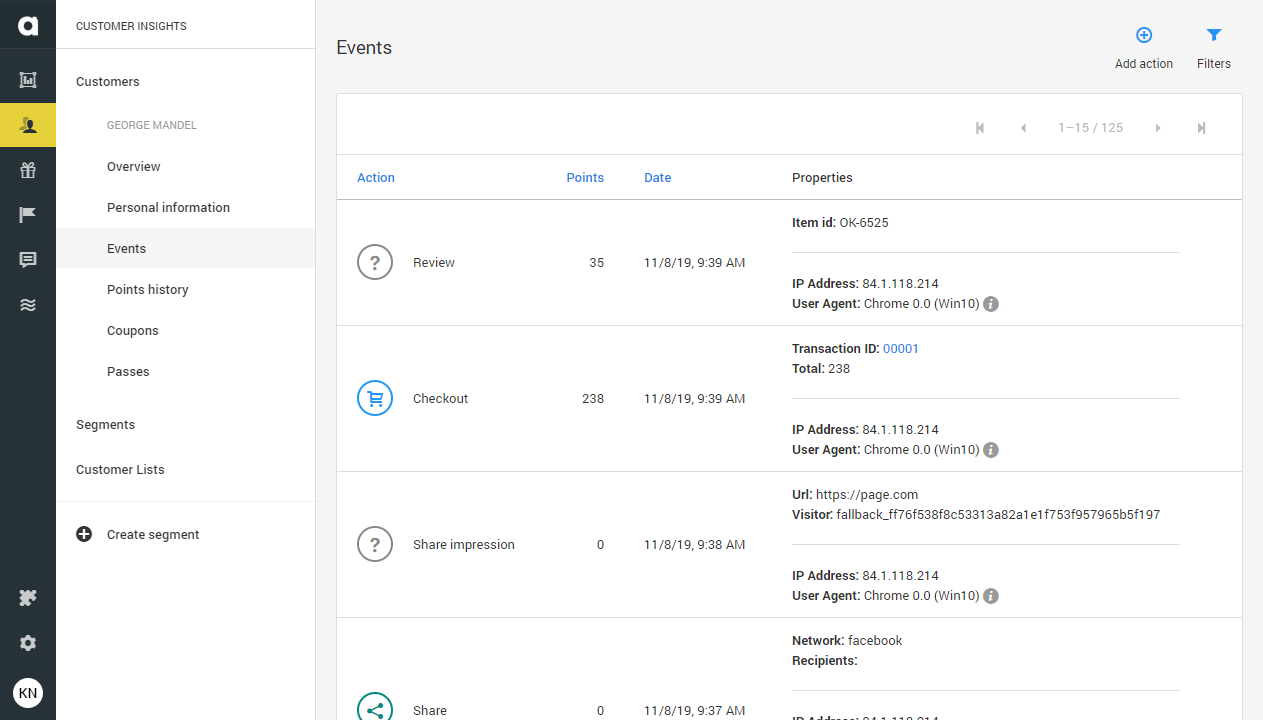Image resolution: width=1263 pixels, height=720 pixels.
Task: Sort events by Points column
Action: click(x=585, y=178)
